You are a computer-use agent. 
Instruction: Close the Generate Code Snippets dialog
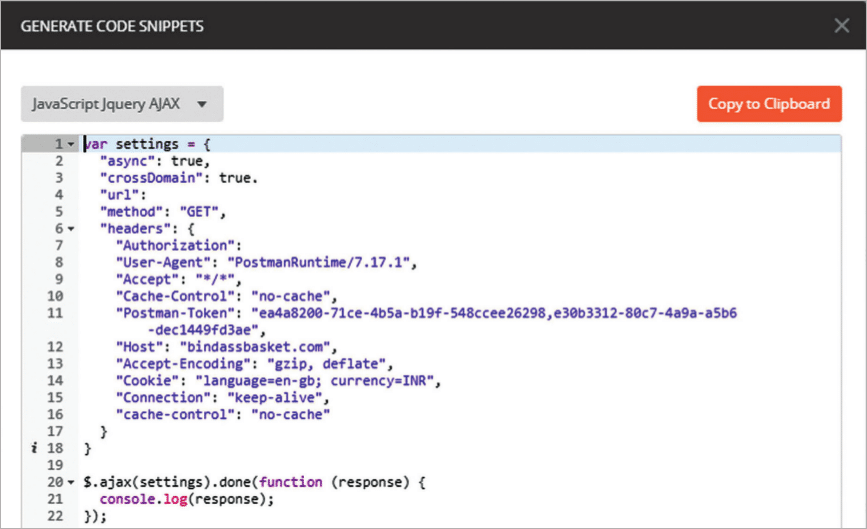pos(841,25)
